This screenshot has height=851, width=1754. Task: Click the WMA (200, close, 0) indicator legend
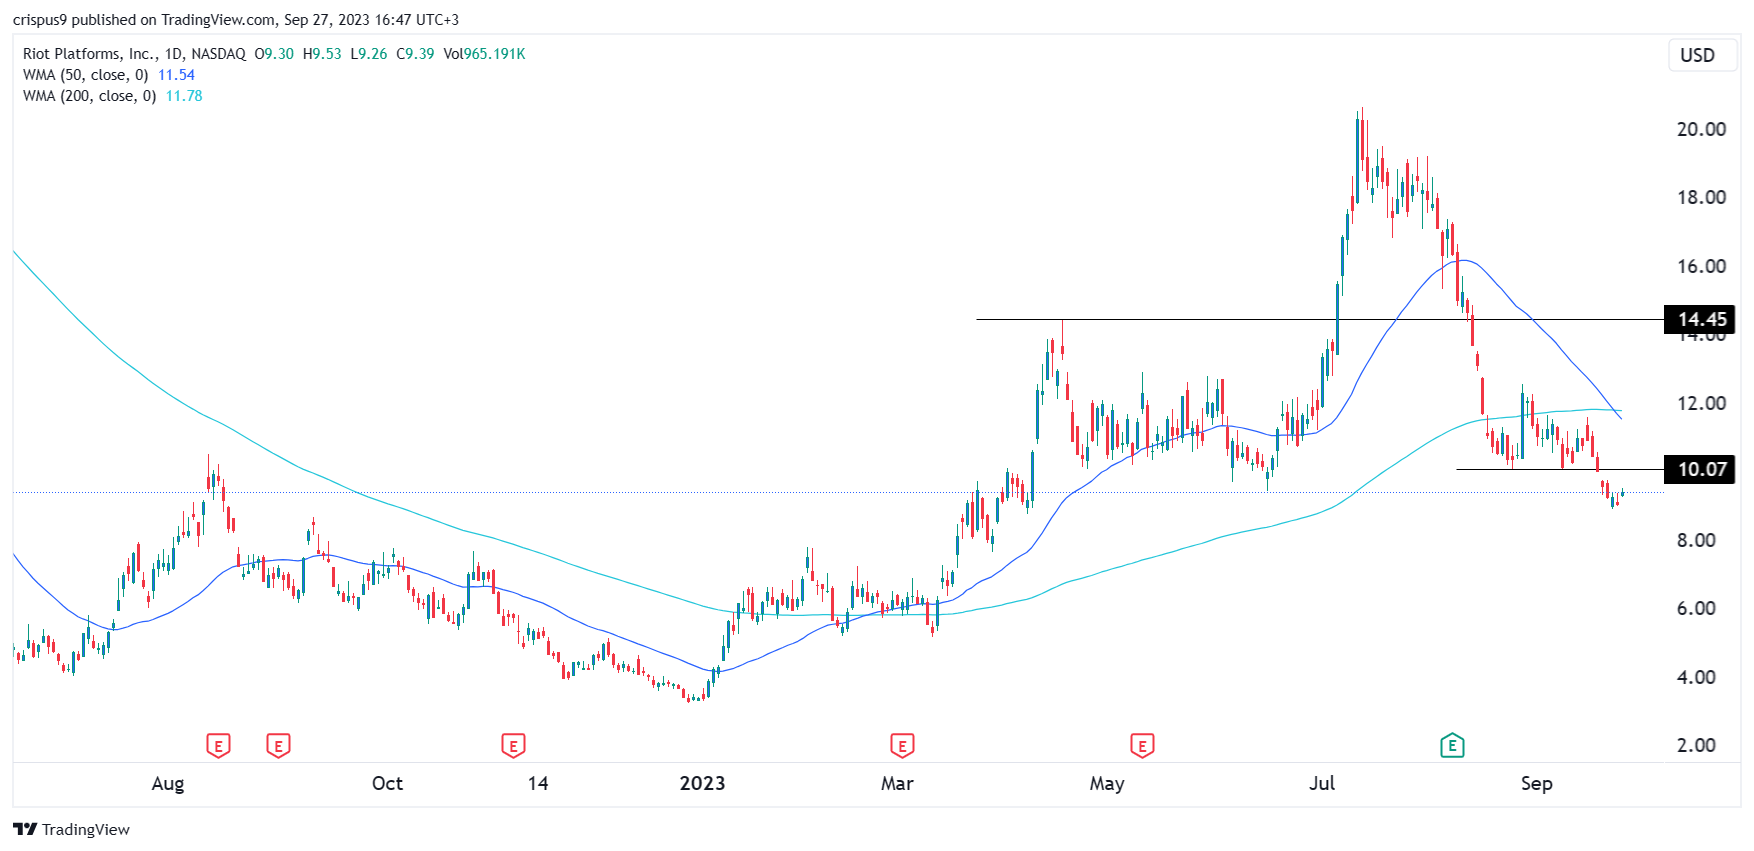89,96
